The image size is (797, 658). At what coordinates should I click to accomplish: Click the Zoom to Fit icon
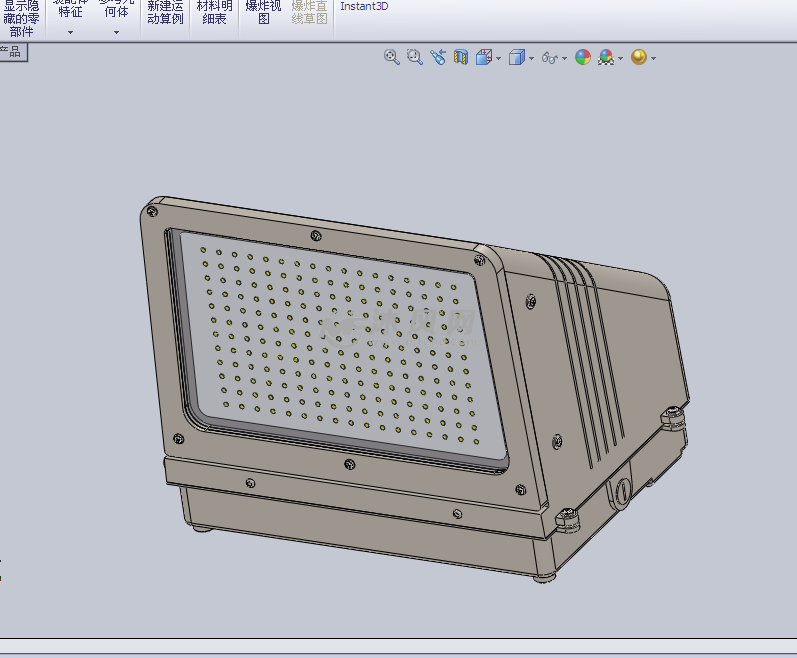(x=392, y=58)
